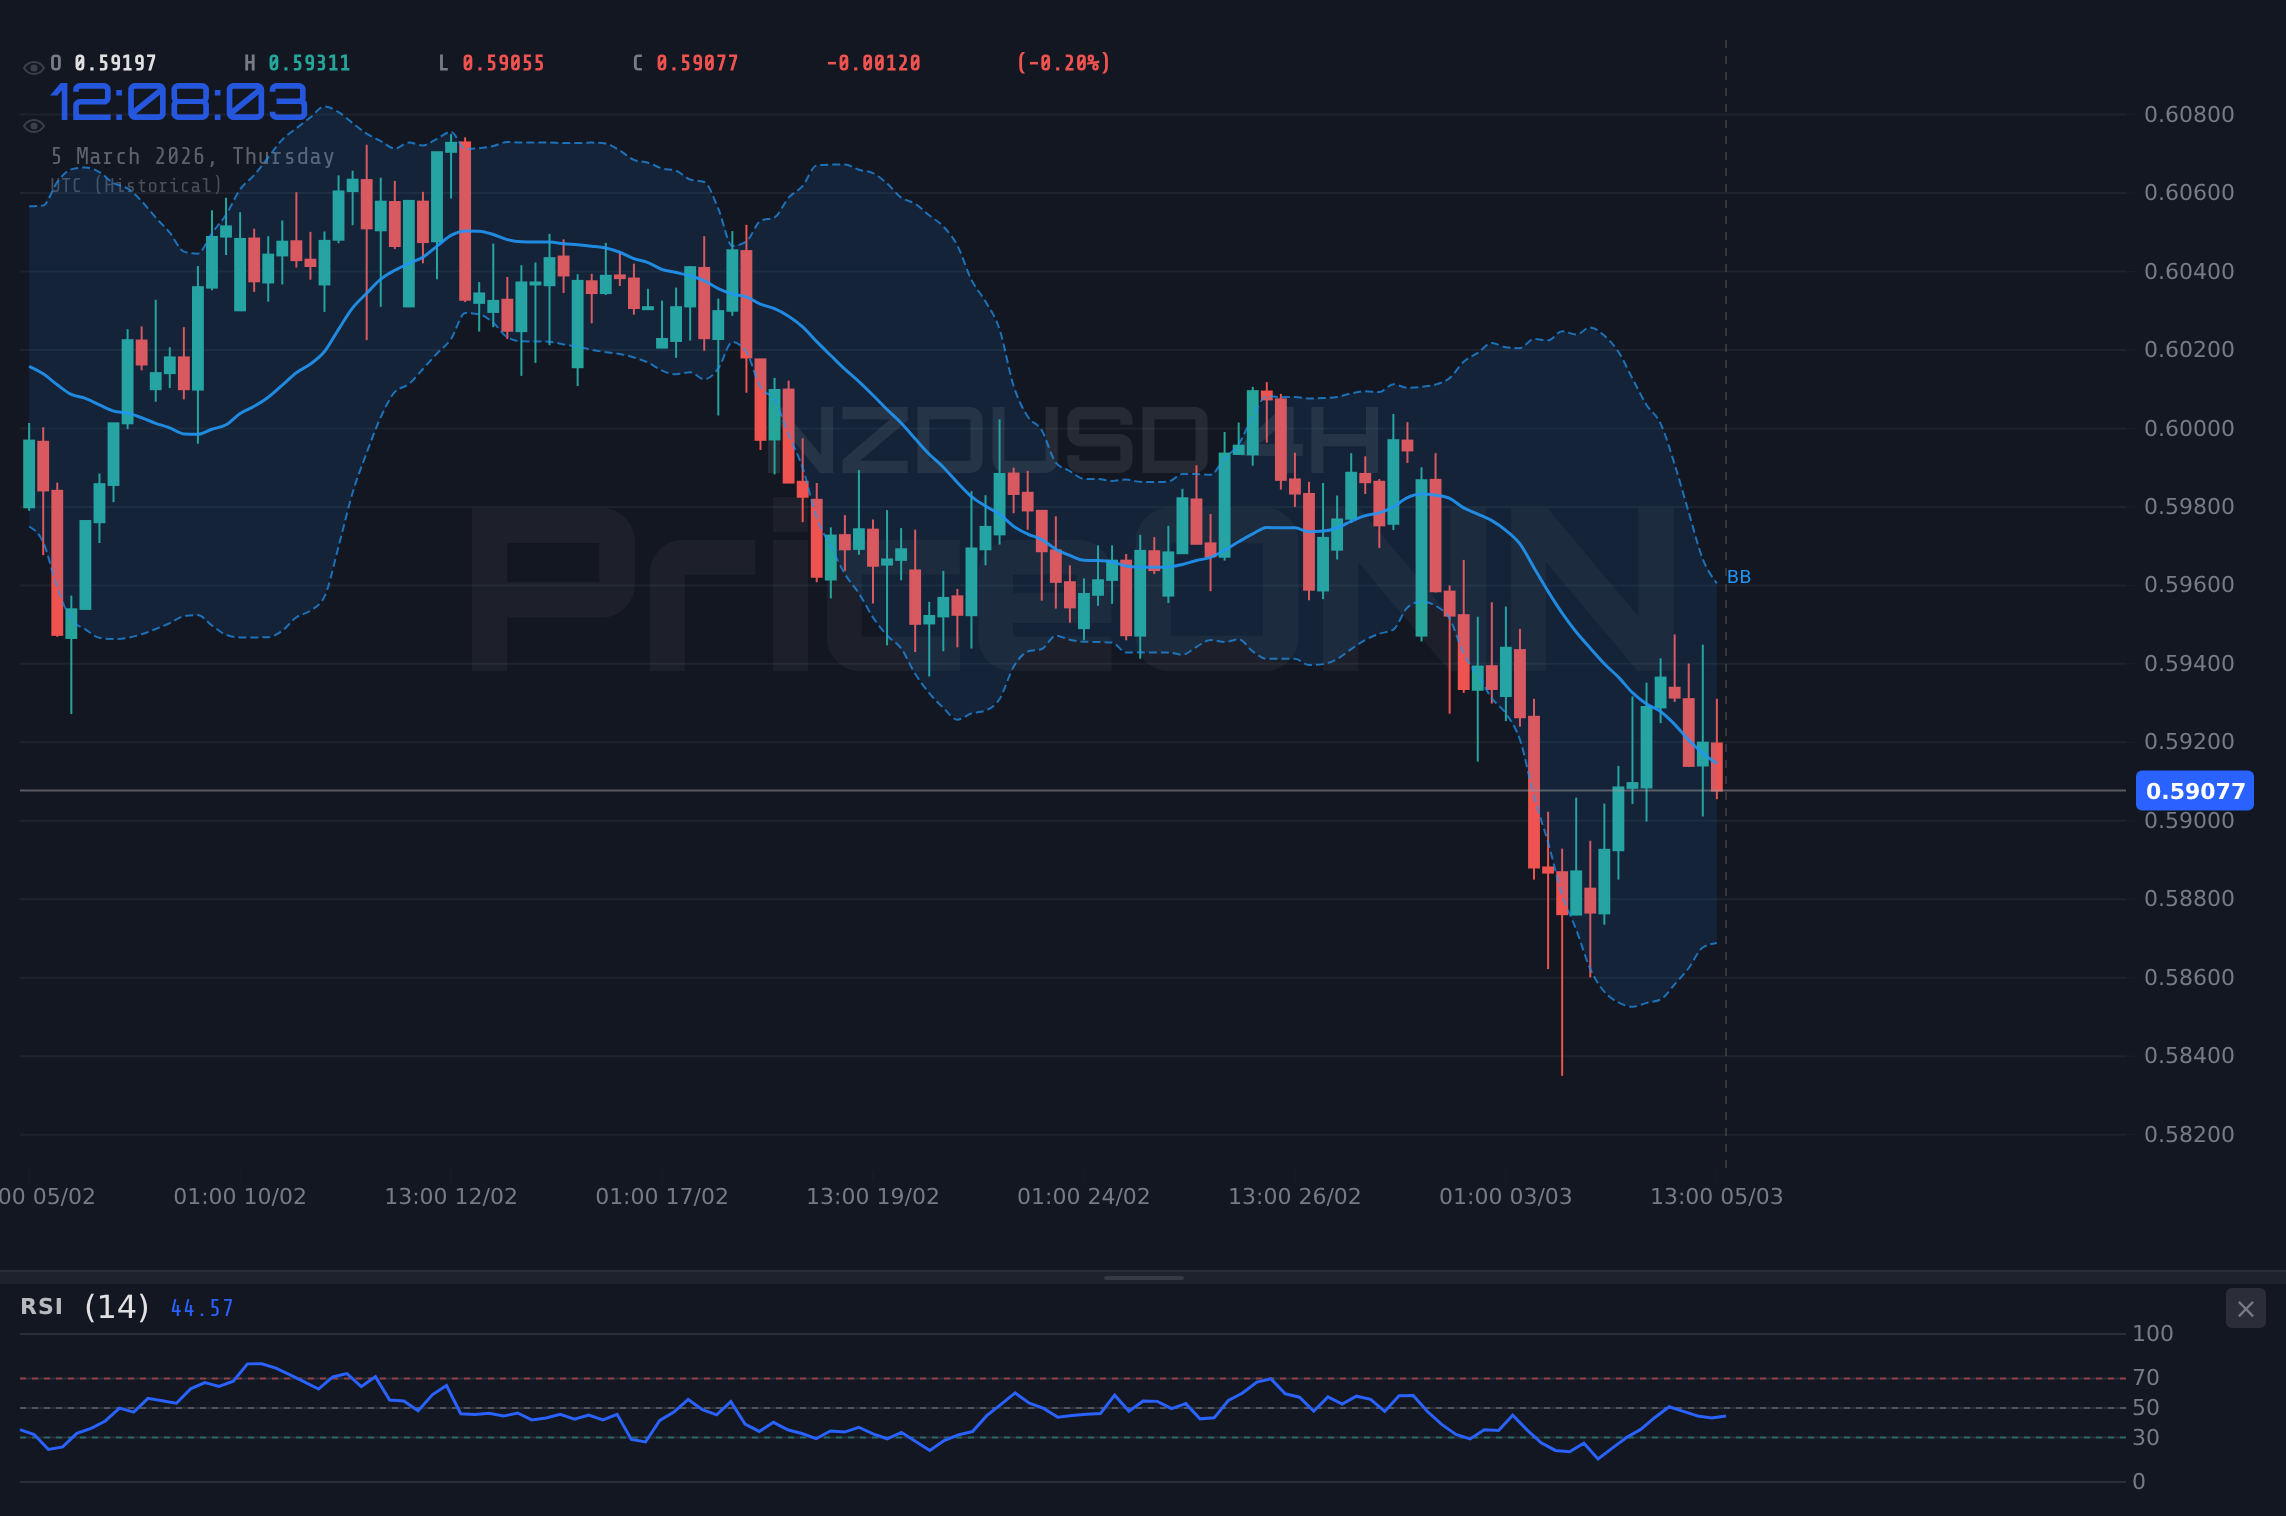This screenshot has height=1516, width=2286.
Task: Click the Open value 0.59197
Action: 115,63
